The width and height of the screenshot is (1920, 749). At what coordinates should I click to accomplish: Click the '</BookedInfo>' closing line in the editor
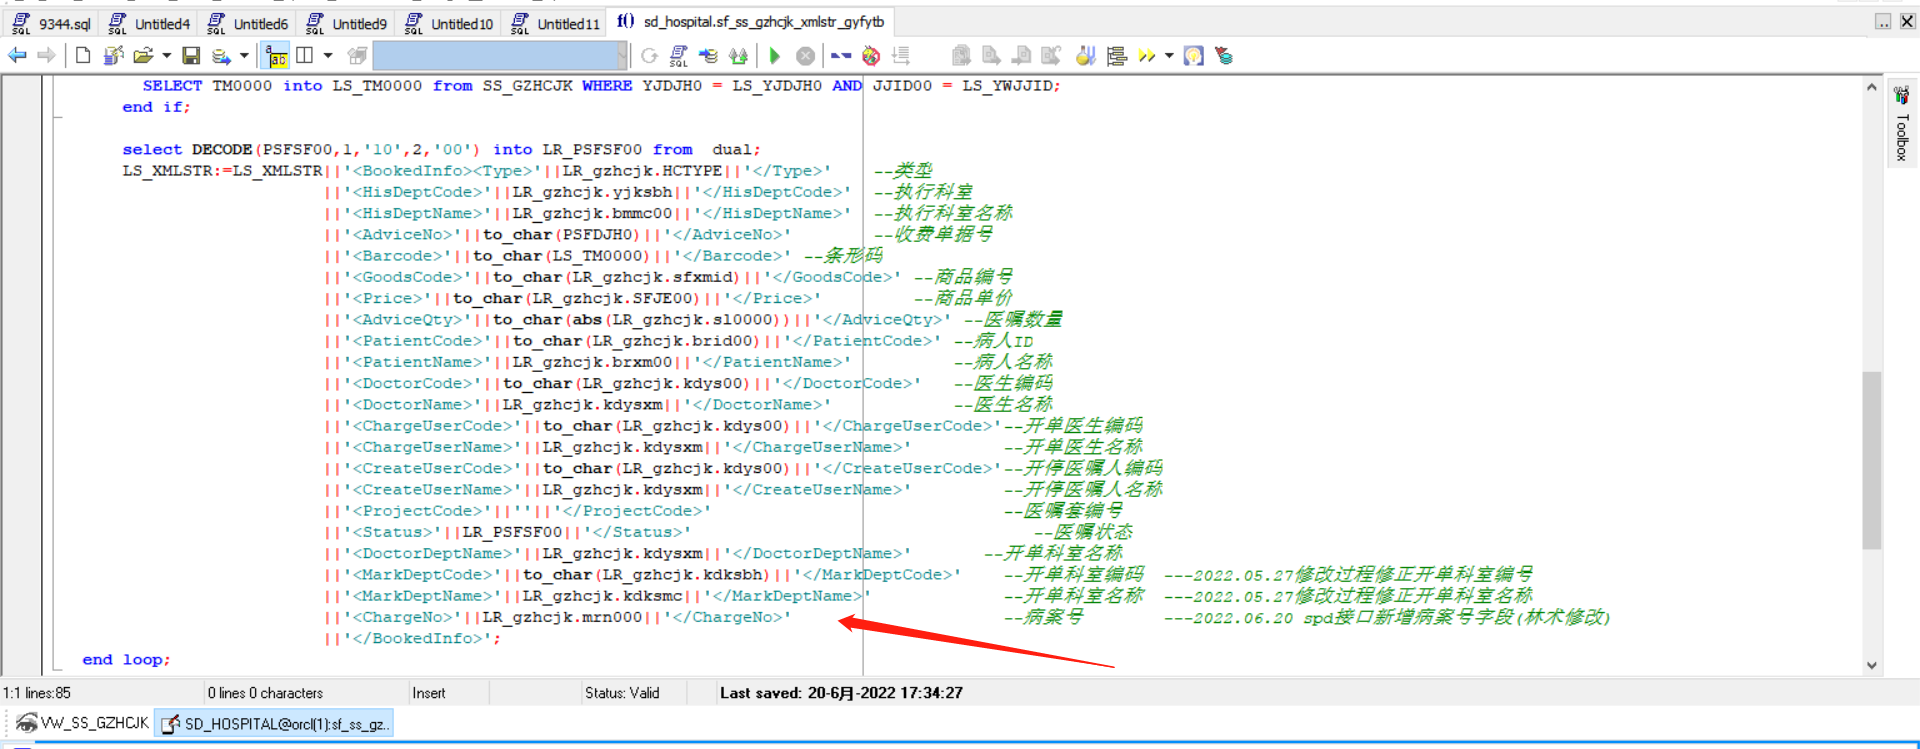coord(412,639)
